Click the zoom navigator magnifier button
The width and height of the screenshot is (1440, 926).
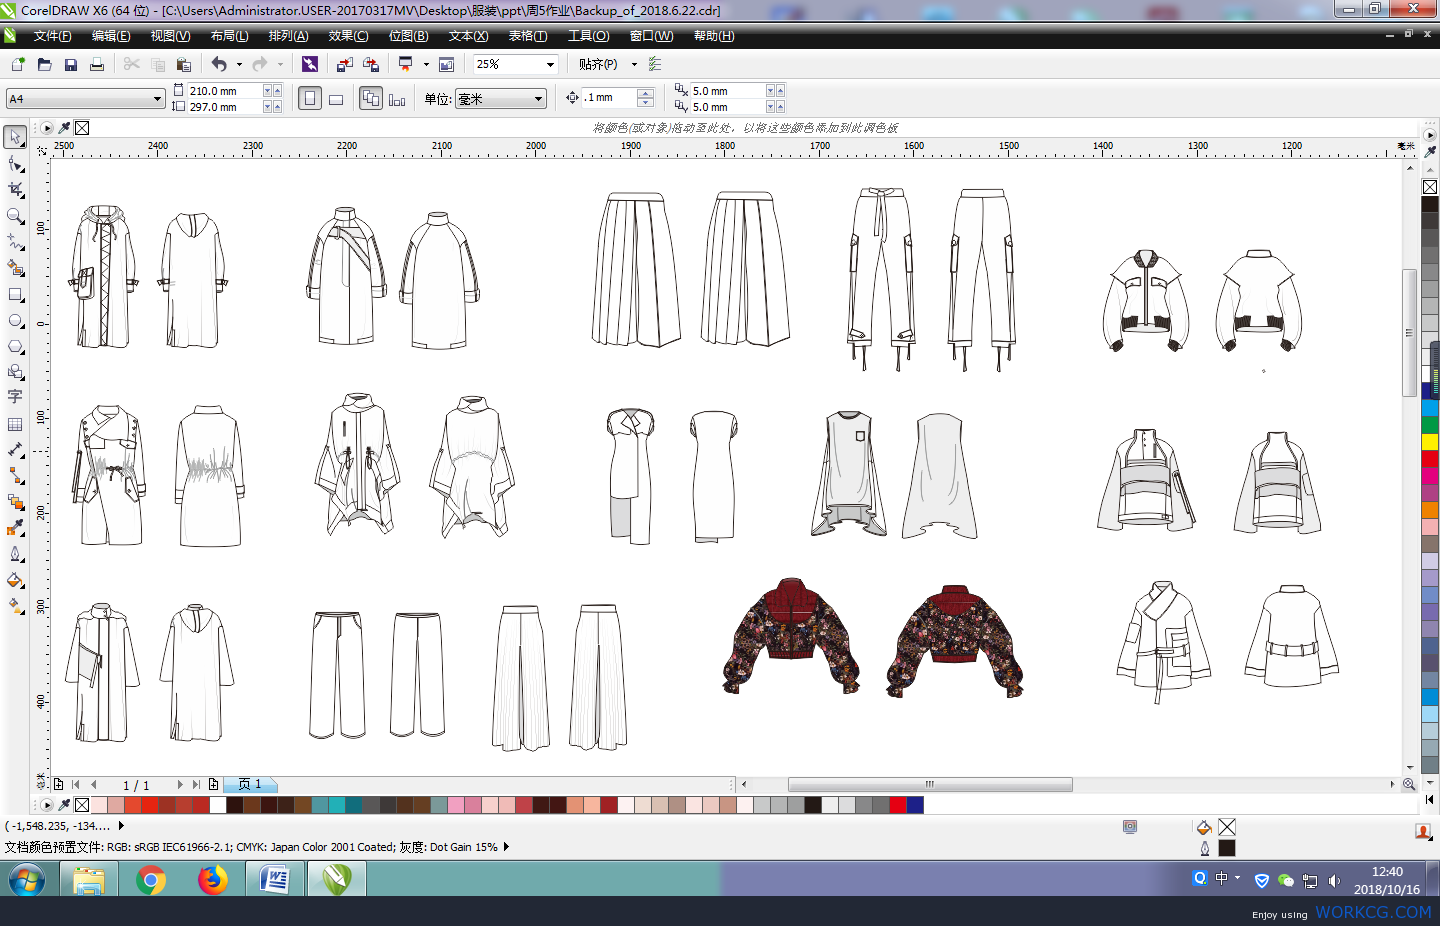1409,785
